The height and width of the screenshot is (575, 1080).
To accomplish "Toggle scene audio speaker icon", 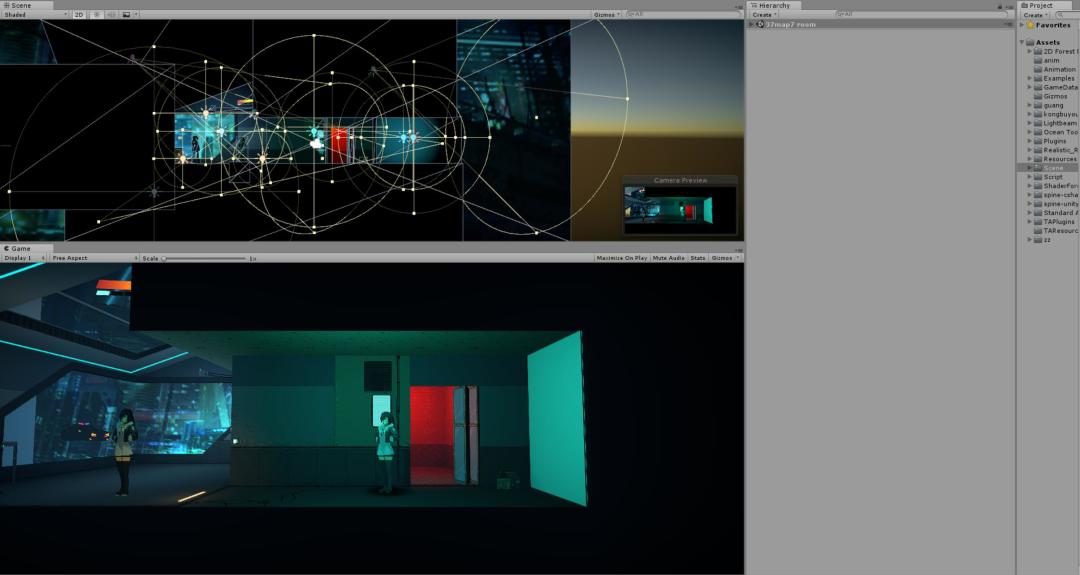I will (x=111, y=15).
